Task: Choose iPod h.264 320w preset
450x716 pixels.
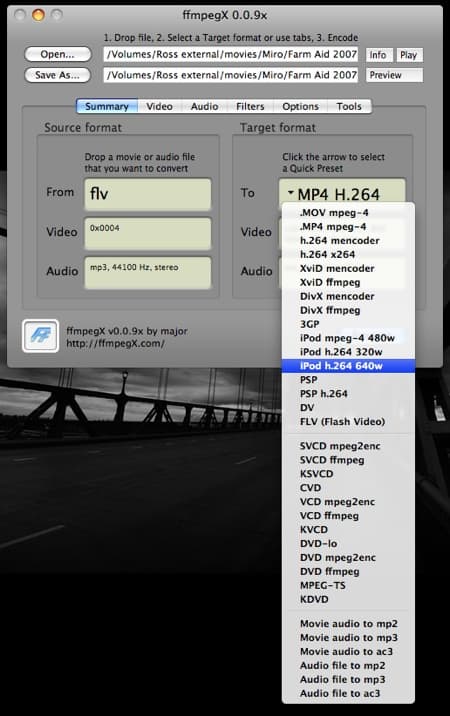Action: [348, 352]
